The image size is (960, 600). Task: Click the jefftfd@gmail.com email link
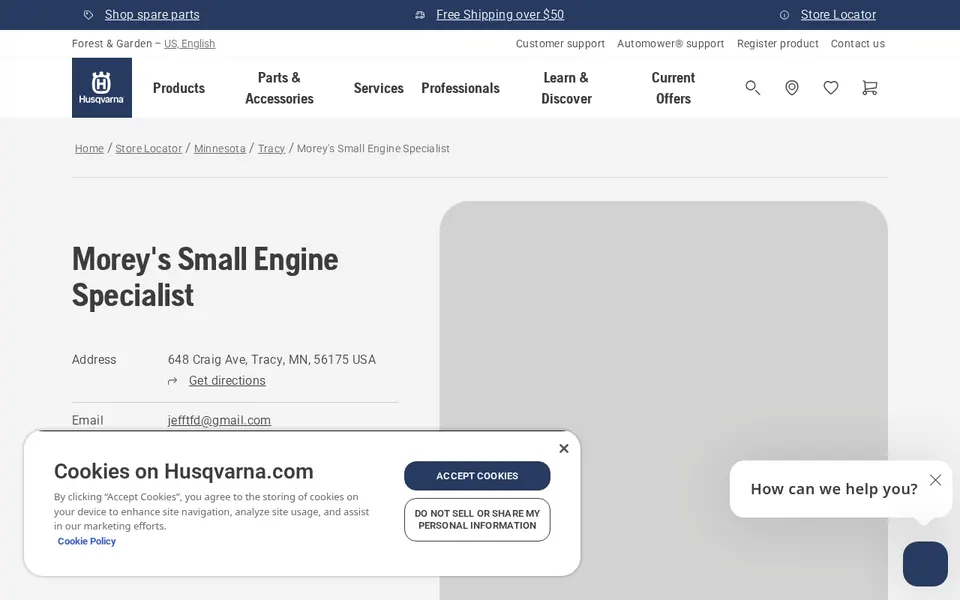pyautogui.click(x=219, y=421)
